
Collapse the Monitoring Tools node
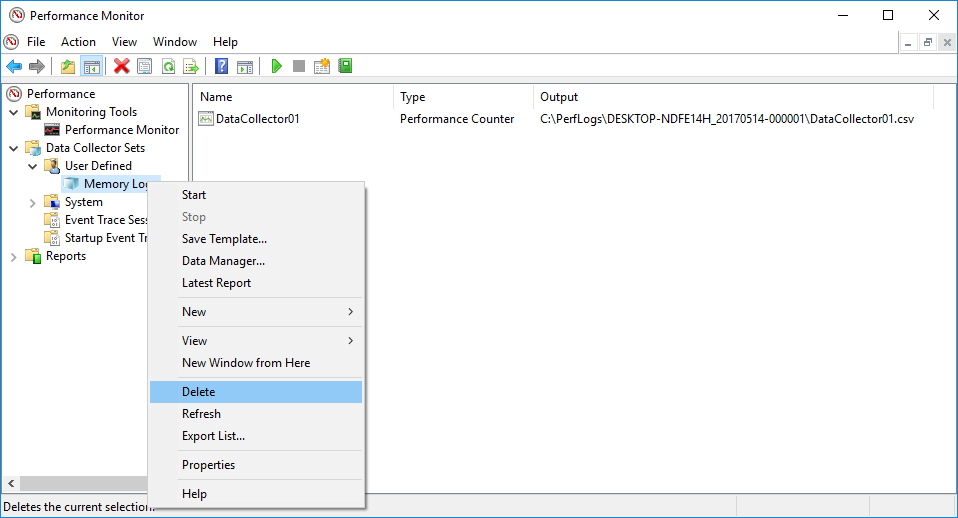[13, 112]
